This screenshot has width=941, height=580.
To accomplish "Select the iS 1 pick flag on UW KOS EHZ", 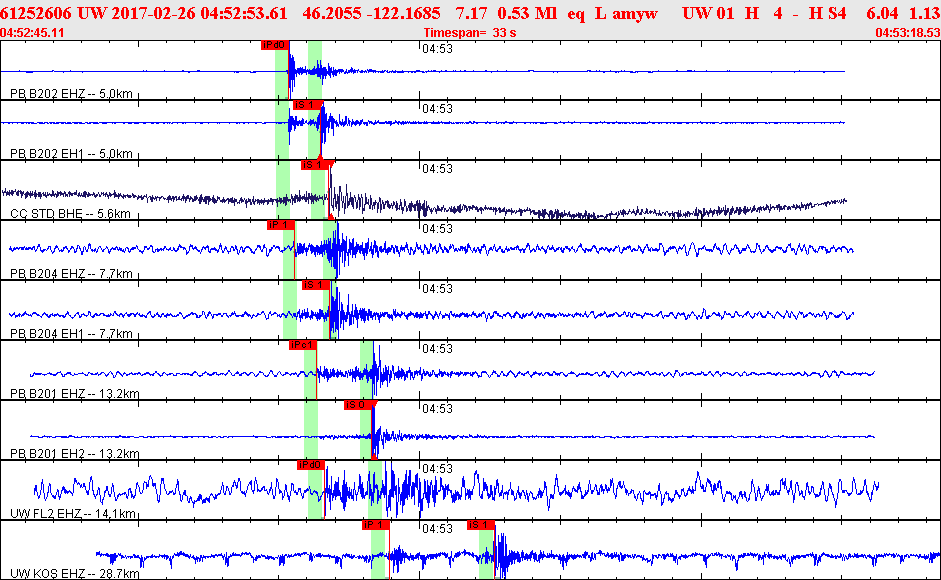I will point(481,525).
